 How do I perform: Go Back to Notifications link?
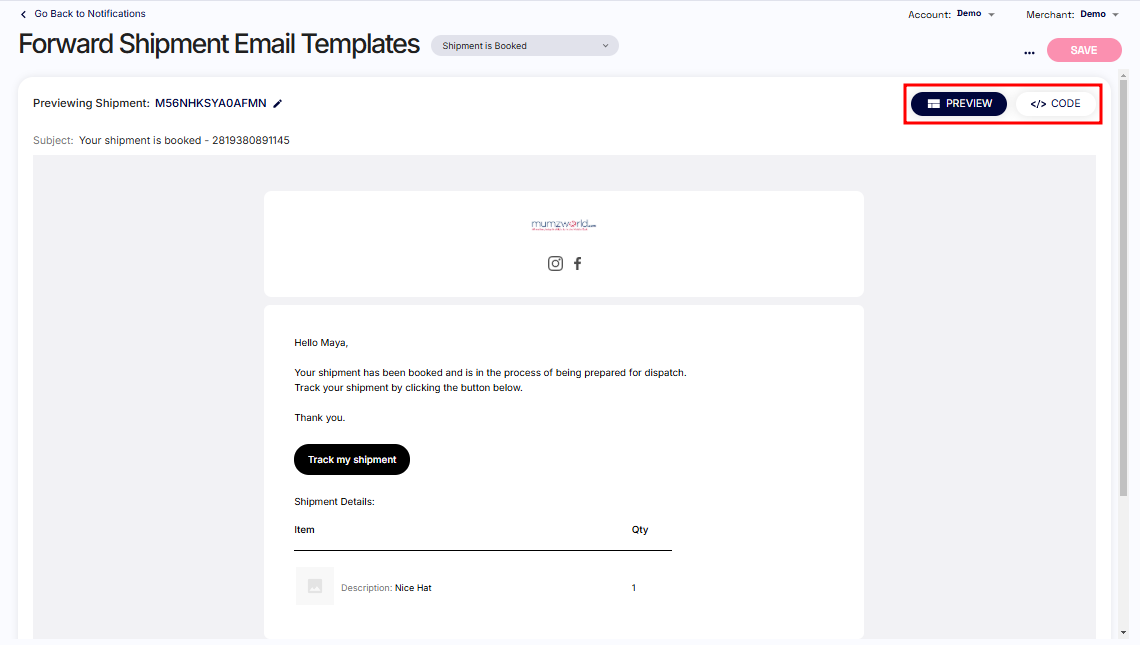coord(89,14)
